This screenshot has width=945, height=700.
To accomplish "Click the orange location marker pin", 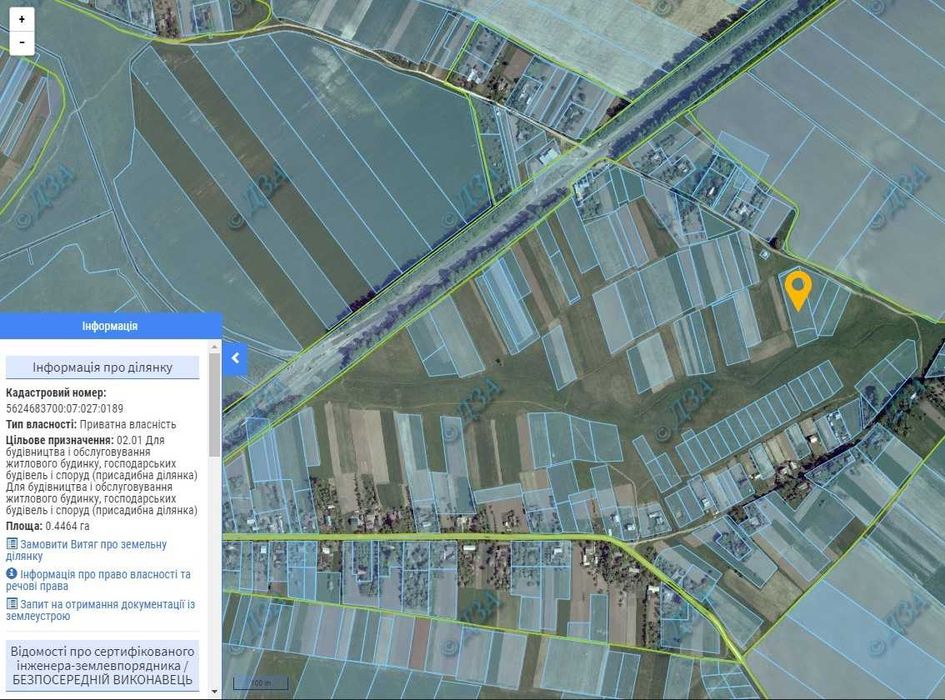I will 799,291.
